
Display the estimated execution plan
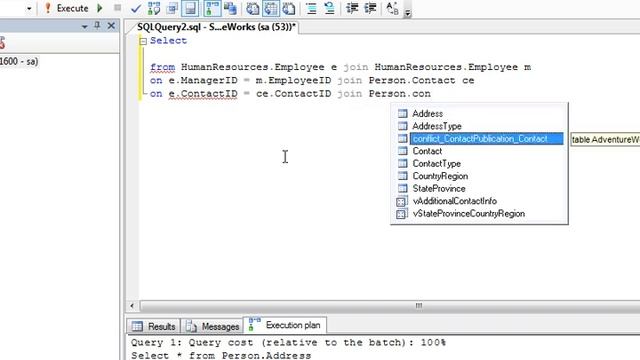(154, 8)
